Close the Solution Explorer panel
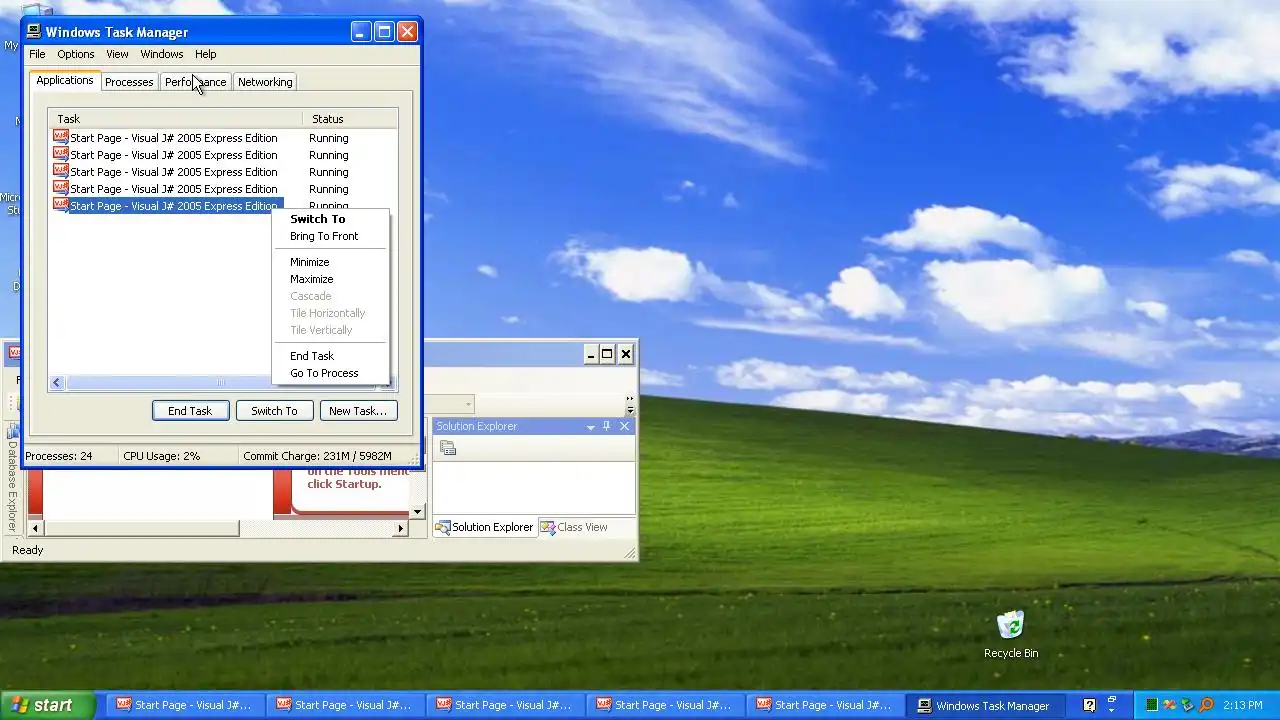Screen dimensions: 1280x720 point(625,426)
